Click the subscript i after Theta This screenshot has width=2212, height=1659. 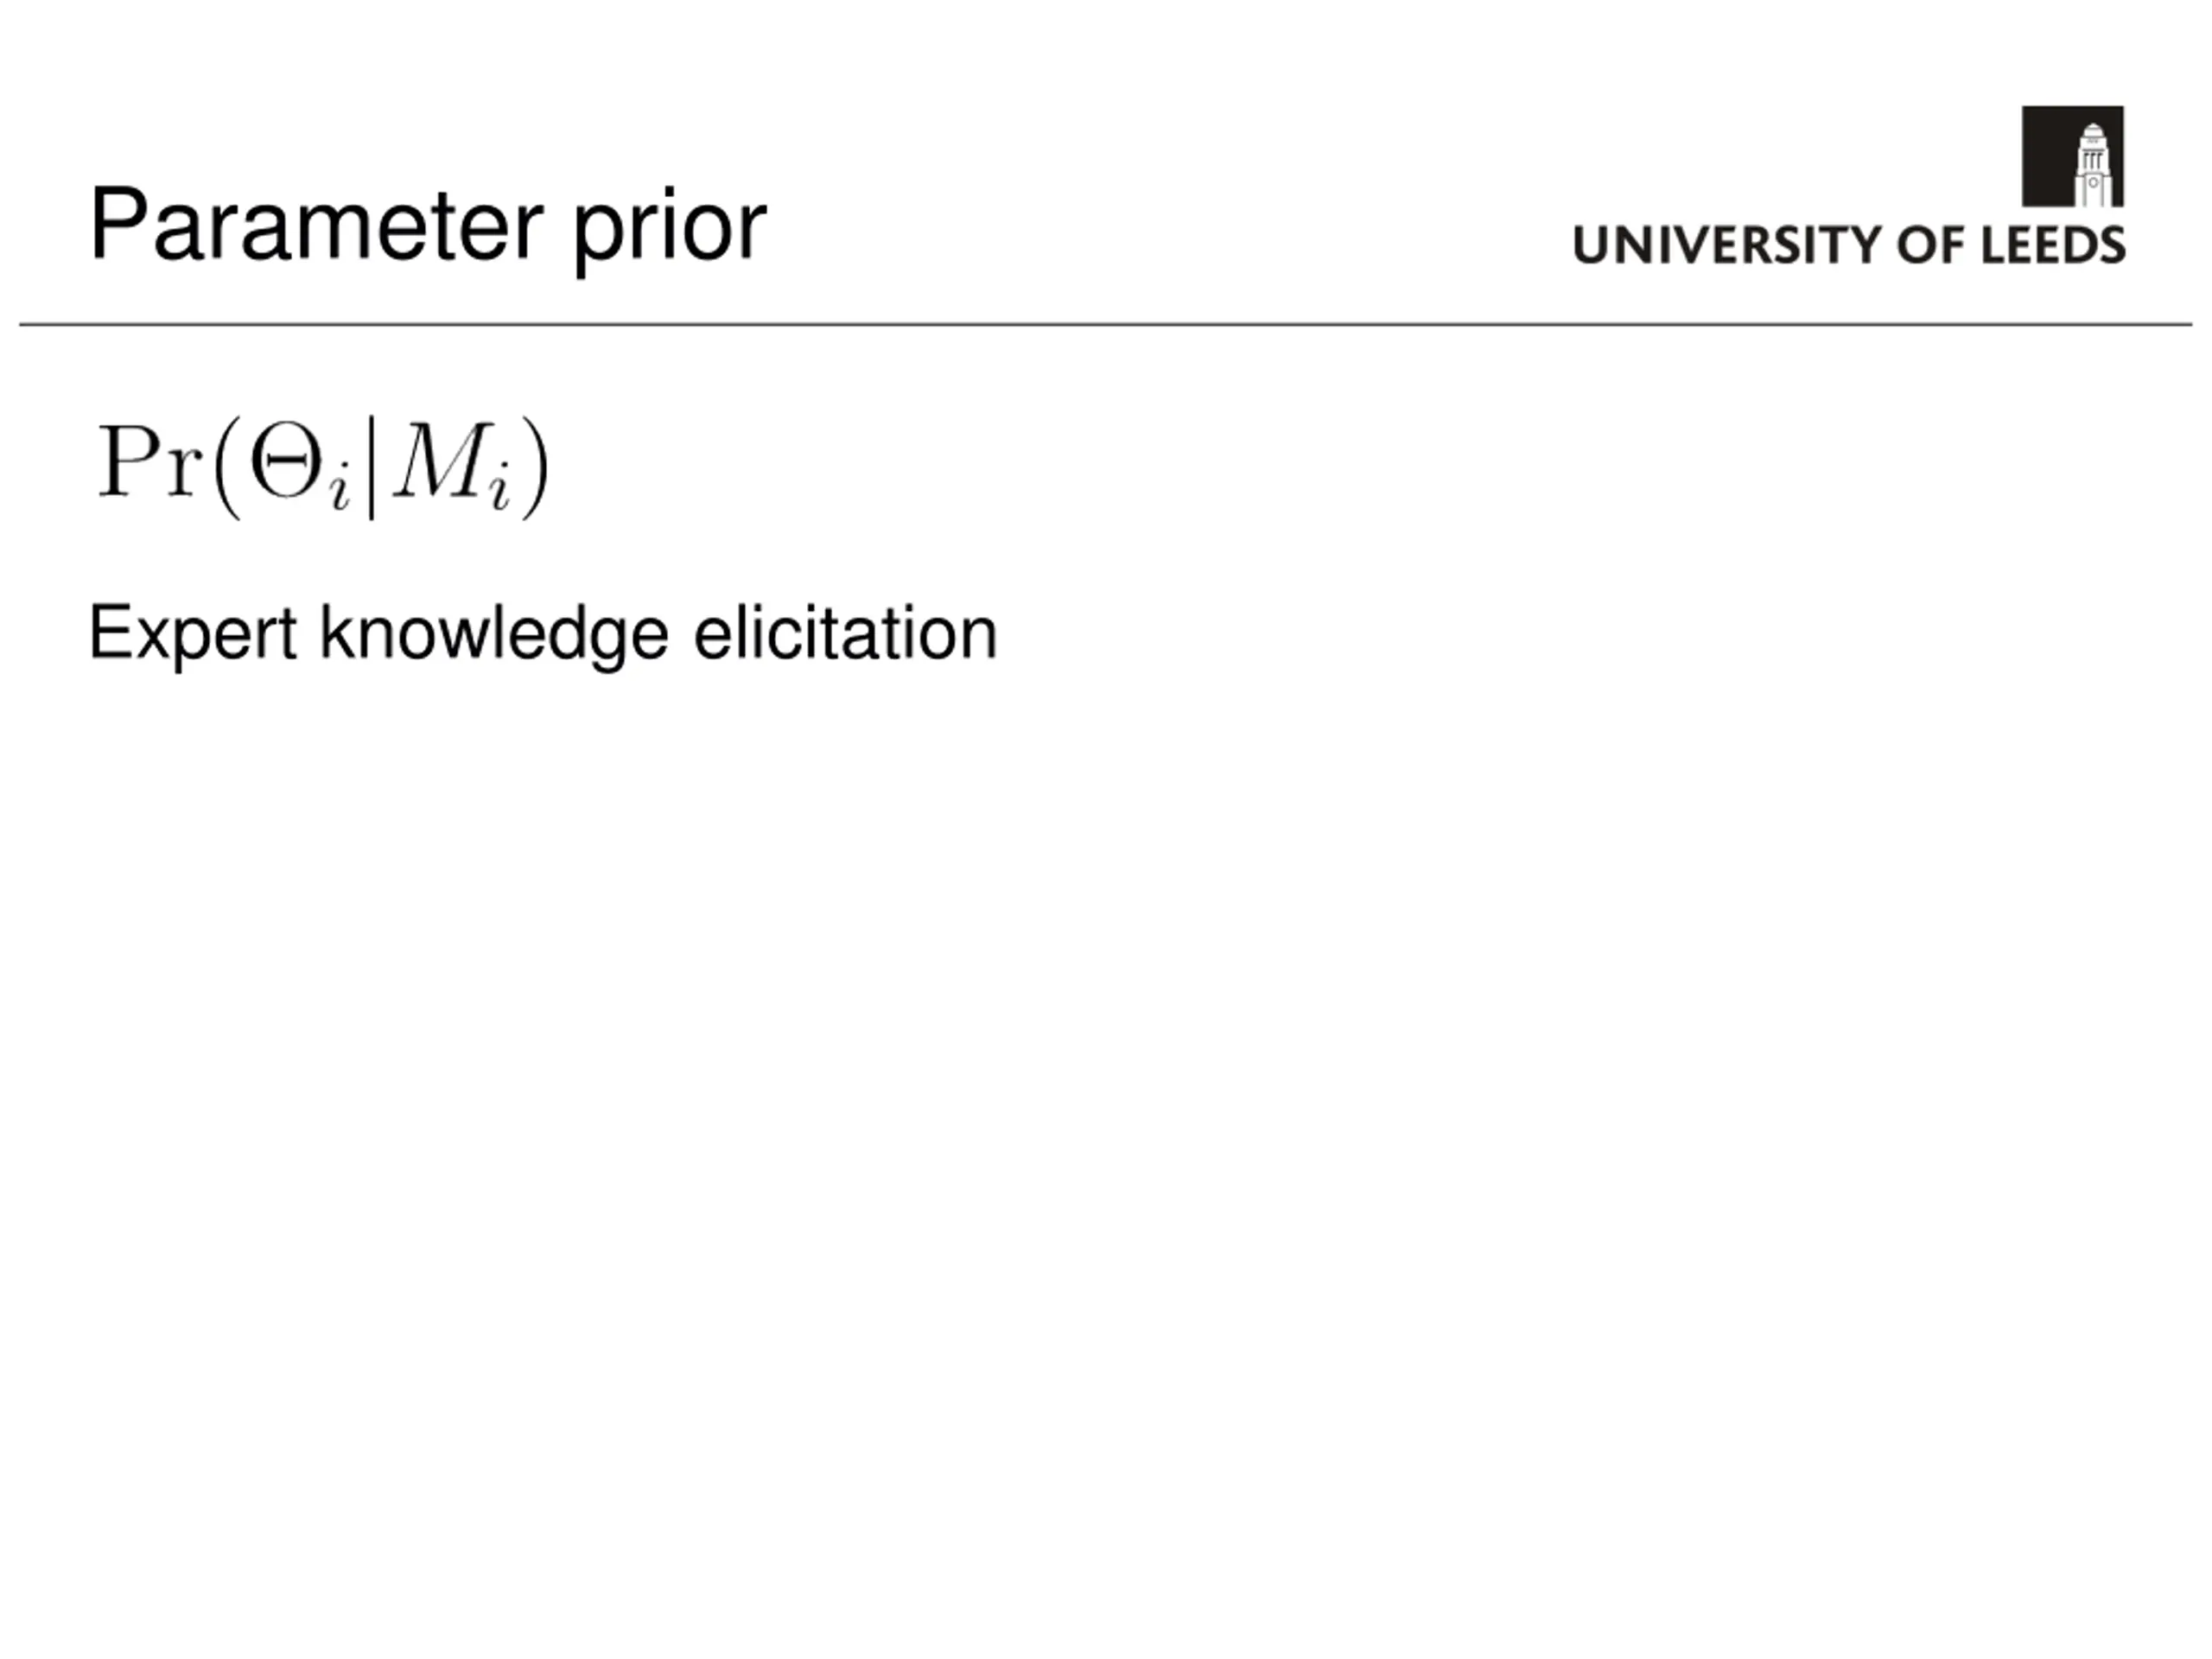341,491
